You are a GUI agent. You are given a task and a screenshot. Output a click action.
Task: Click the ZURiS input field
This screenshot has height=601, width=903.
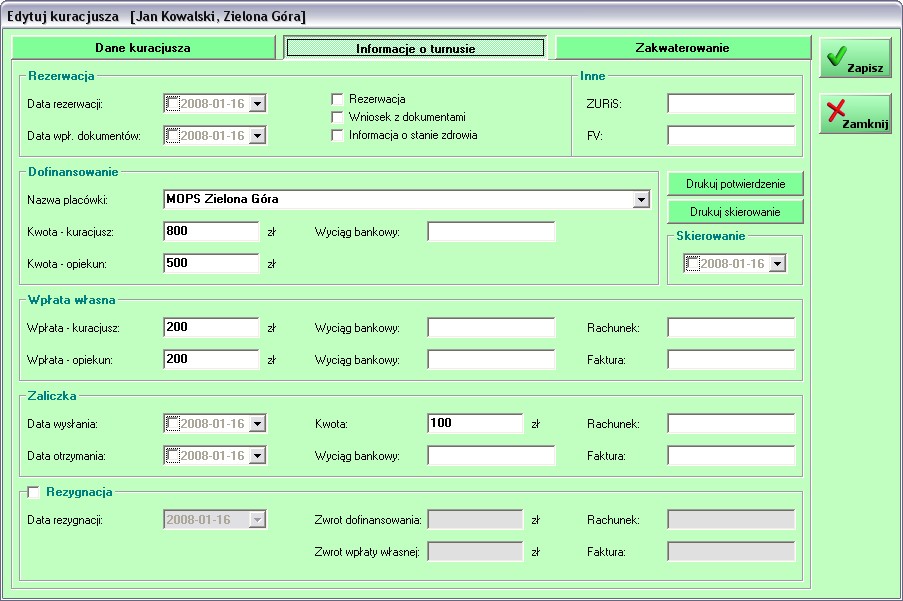[731, 104]
